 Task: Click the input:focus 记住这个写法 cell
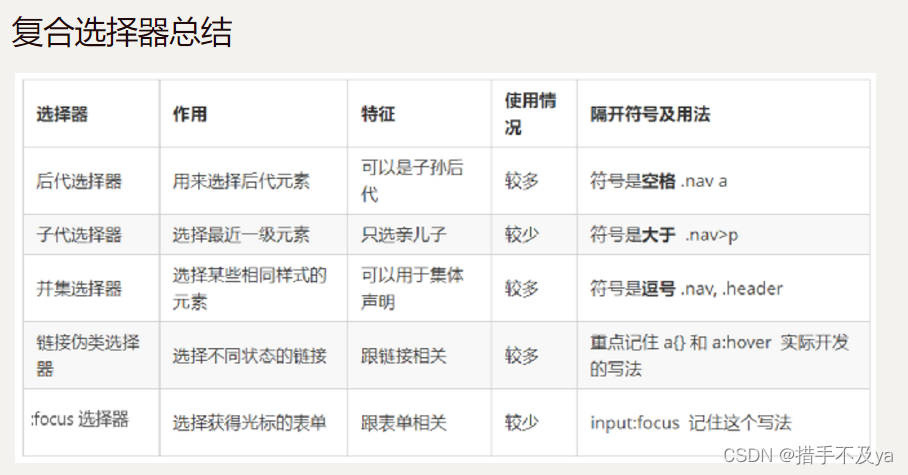[723, 422]
